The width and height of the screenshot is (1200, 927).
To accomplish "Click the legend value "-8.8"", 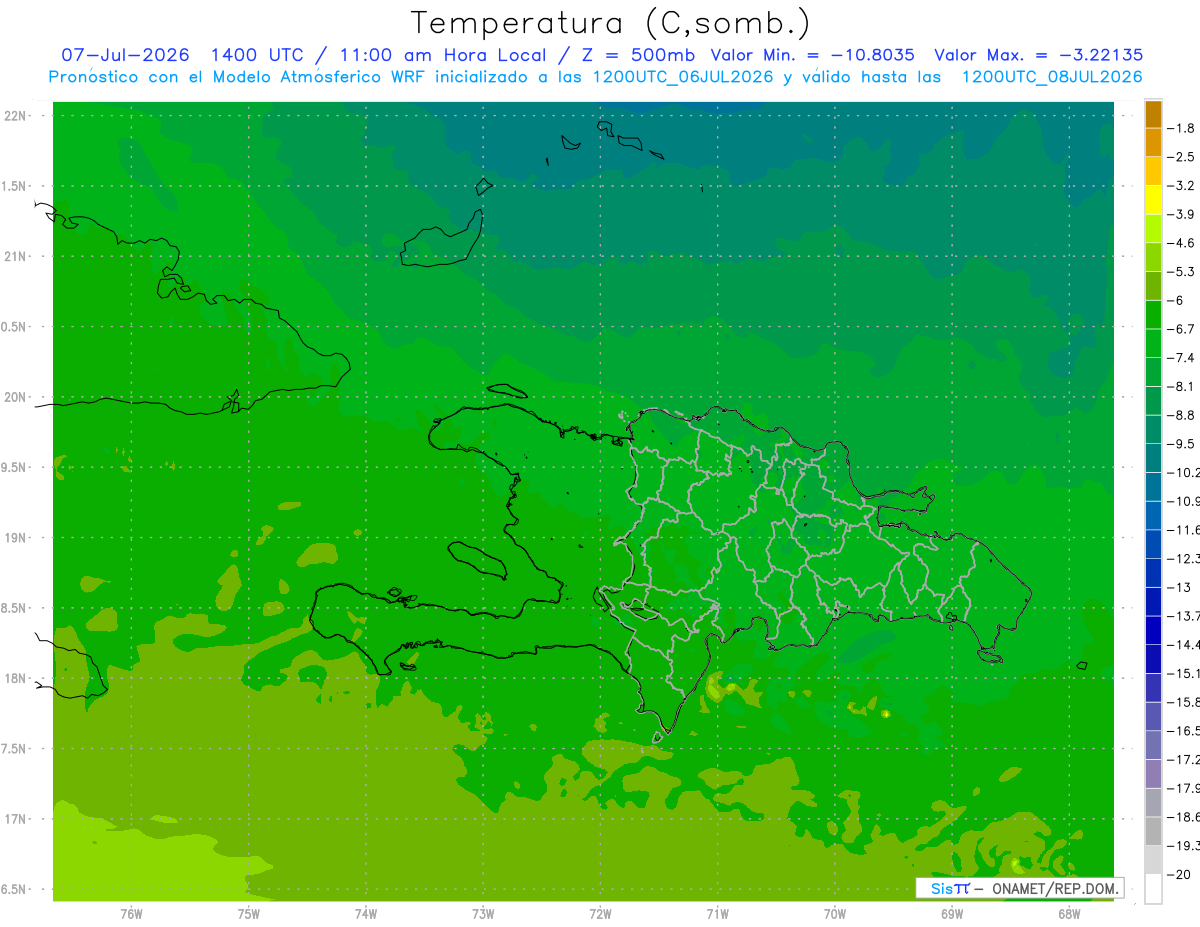I will point(1183,415).
